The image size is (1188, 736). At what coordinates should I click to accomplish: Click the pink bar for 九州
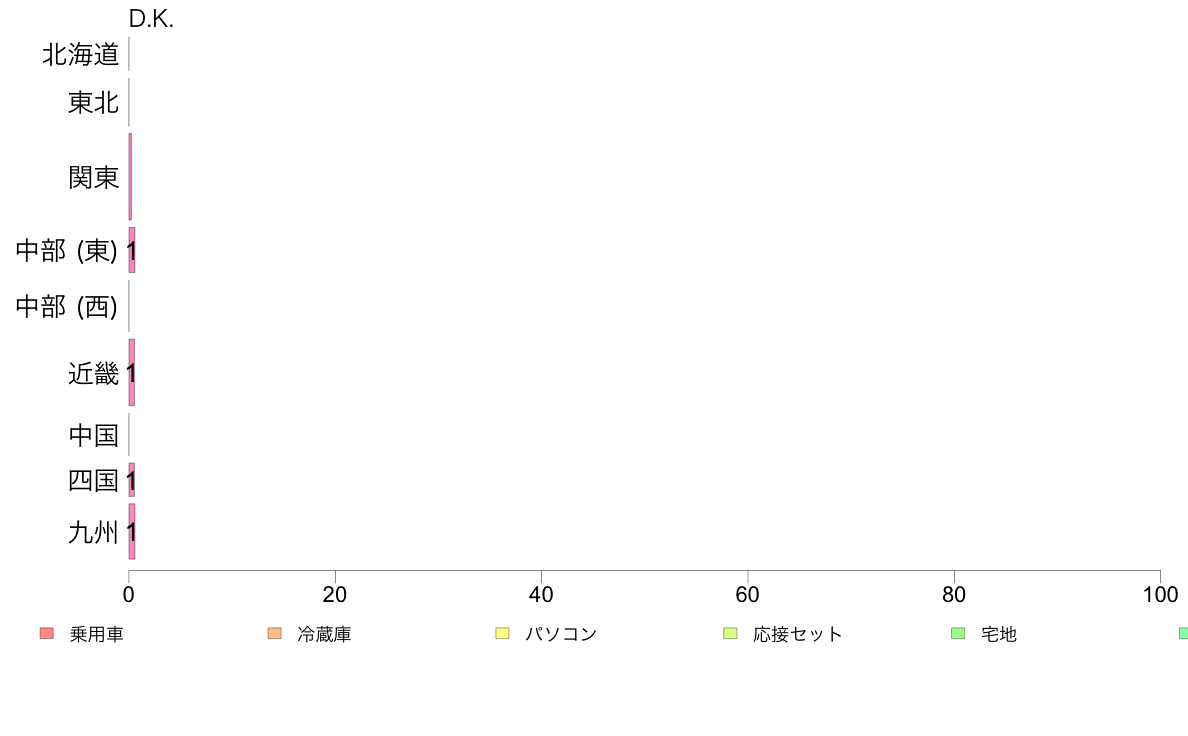[132, 531]
